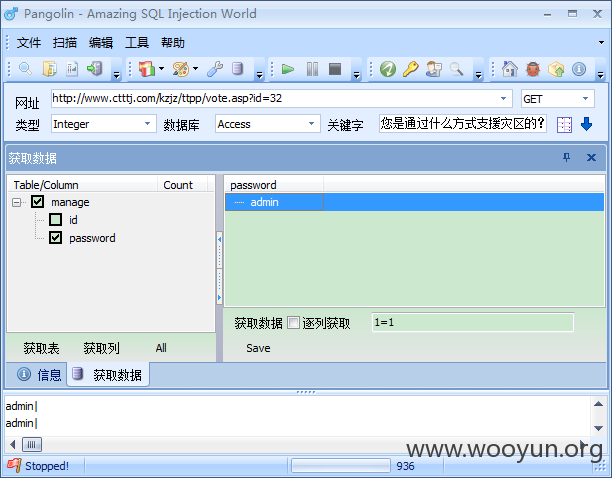Image resolution: width=612 pixels, height=478 pixels.
Task: Uncheck the password column checkbox
Action: click(x=55, y=238)
